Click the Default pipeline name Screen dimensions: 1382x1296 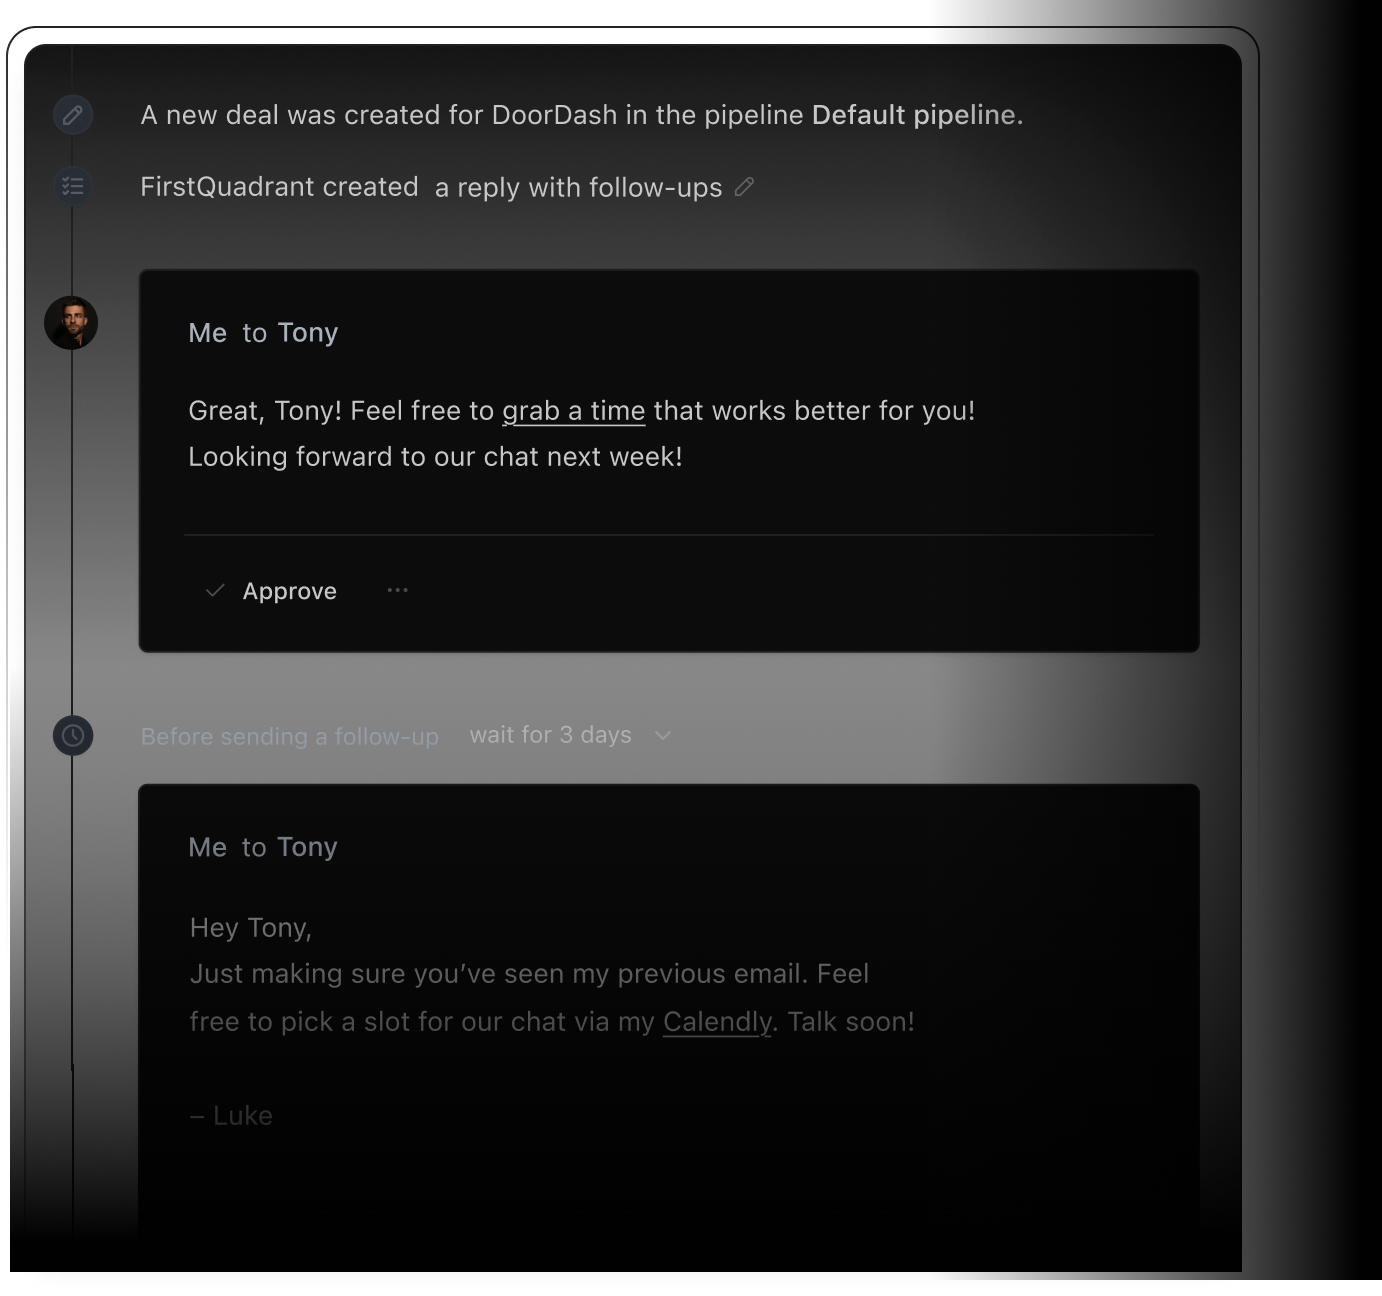click(x=914, y=115)
